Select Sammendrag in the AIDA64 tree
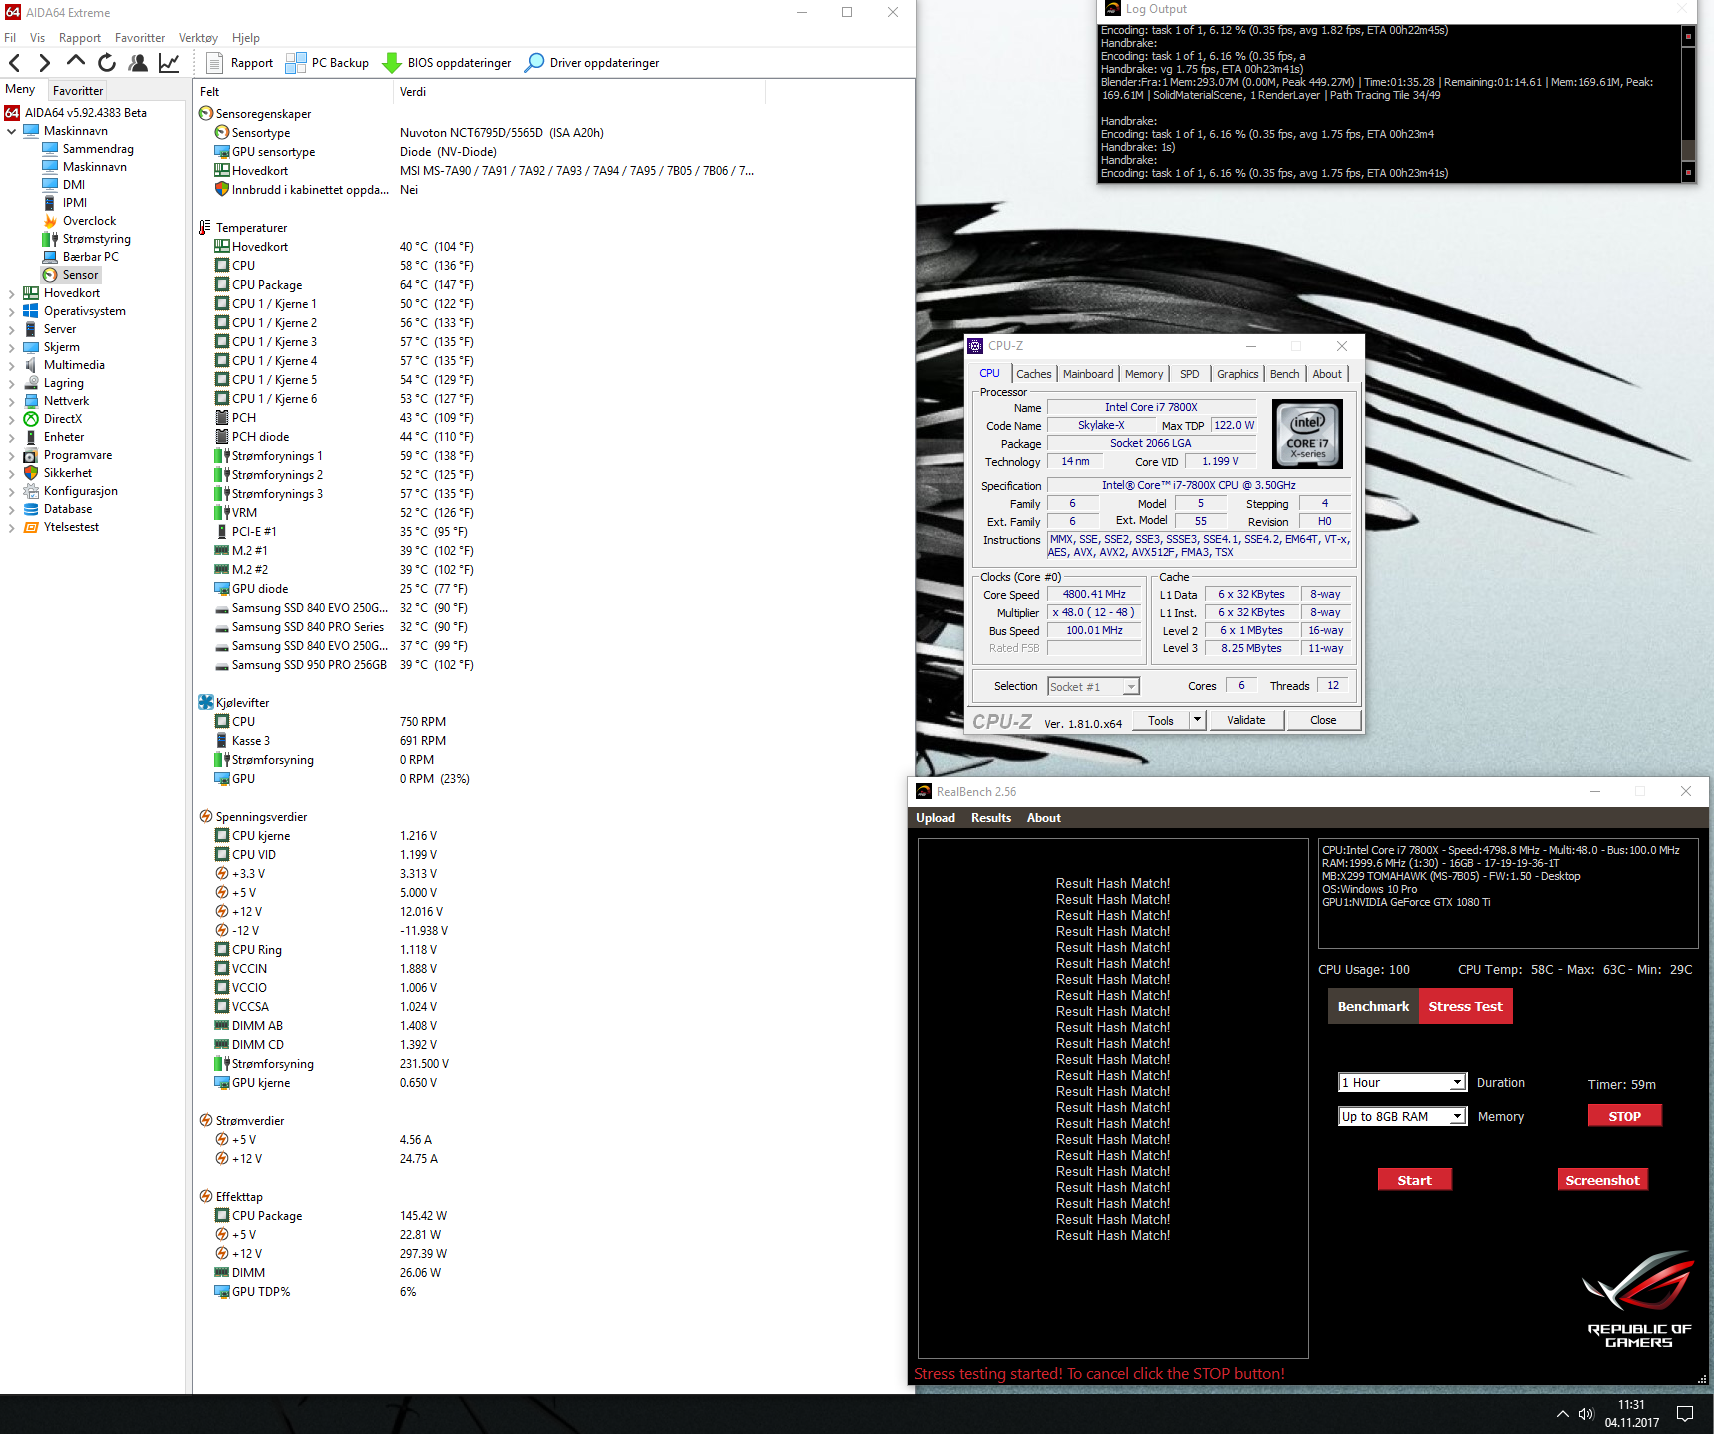The image size is (1714, 1434). (98, 149)
